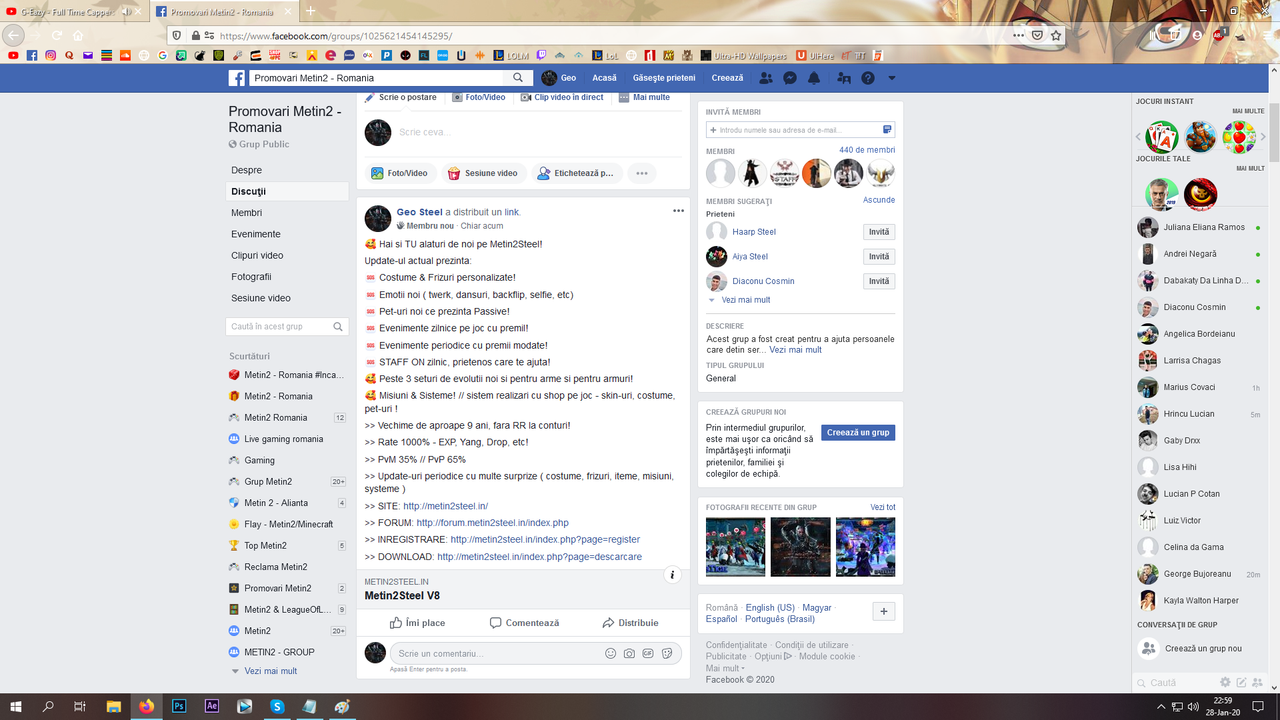Save page to Pocket icon in address bar

[1037, 35]
